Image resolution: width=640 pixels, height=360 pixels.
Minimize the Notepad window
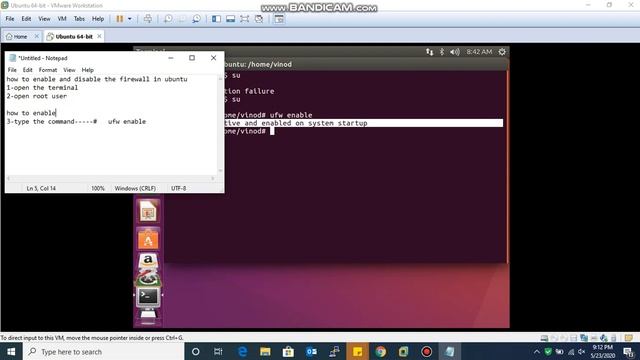171,58
